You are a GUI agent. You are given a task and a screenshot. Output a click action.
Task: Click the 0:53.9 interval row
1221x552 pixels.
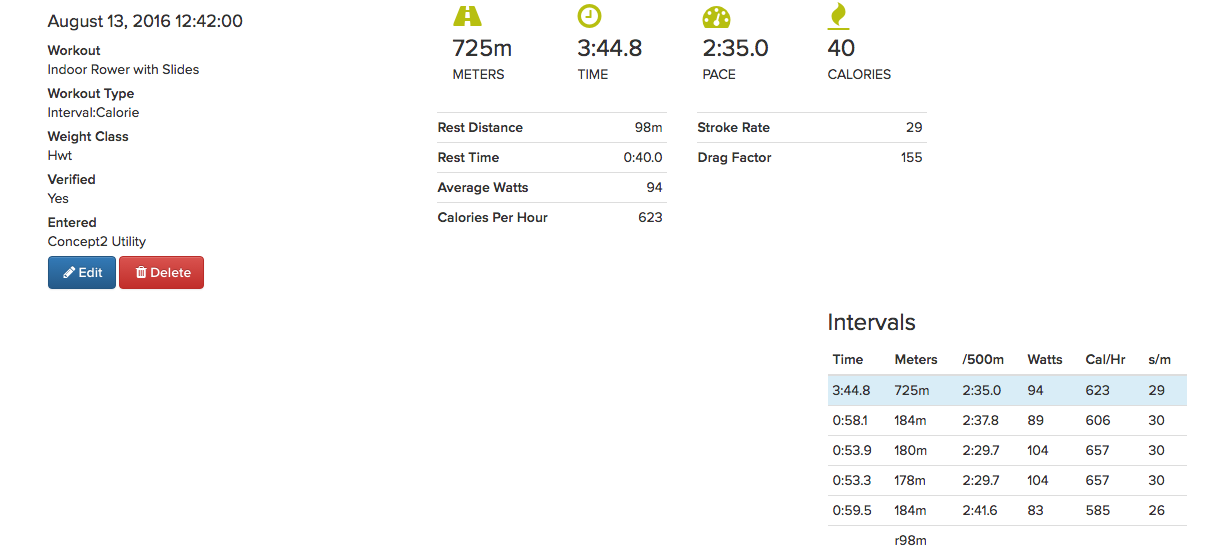[1006, 450]
